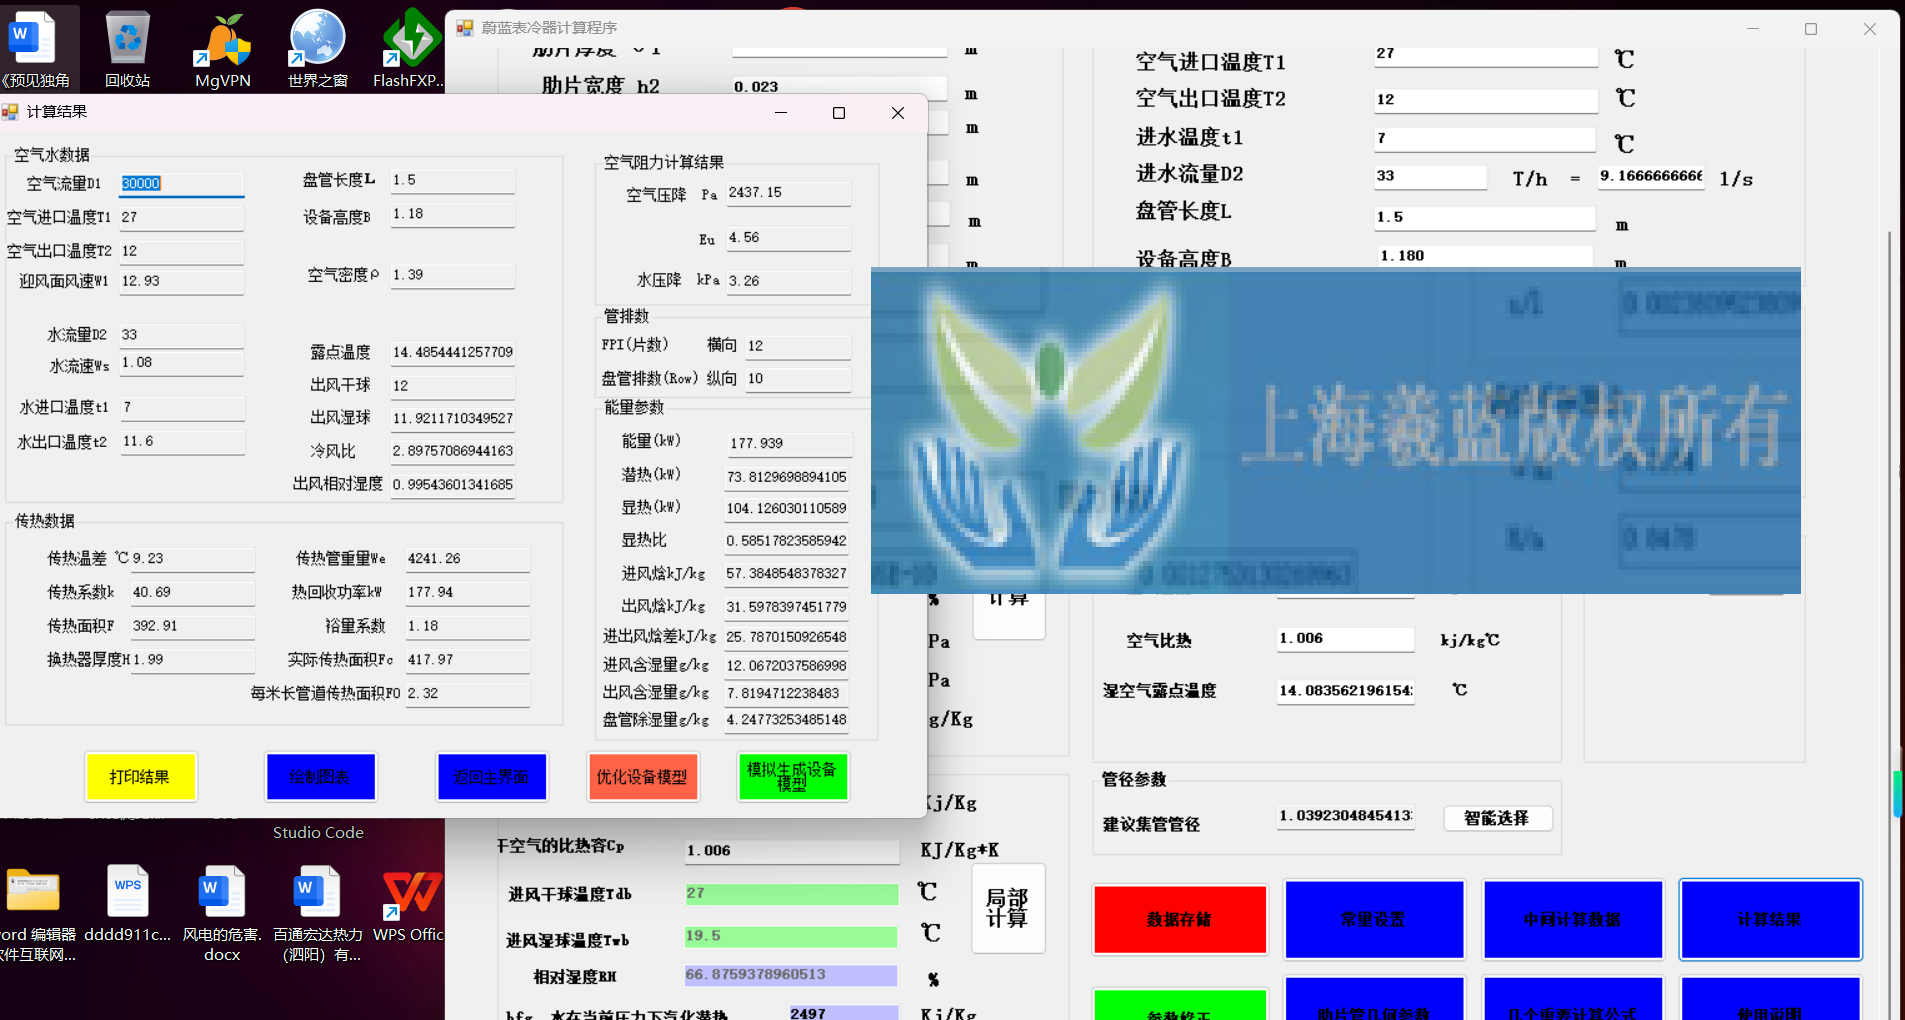
Task: Launch the FlashFXP desktop shortcut
Action: tap(409, 48)
